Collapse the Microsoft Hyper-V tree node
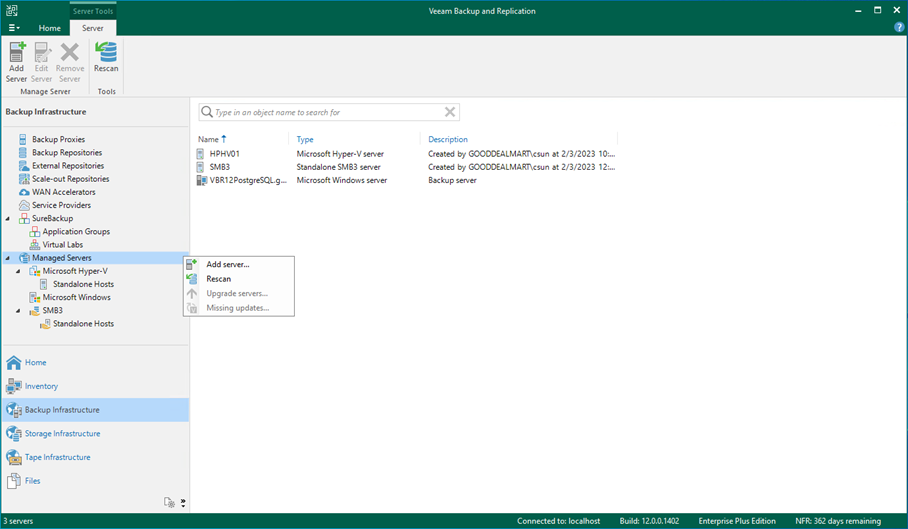The height and width of the screenshot is (529, 908). tap(18, 271)
